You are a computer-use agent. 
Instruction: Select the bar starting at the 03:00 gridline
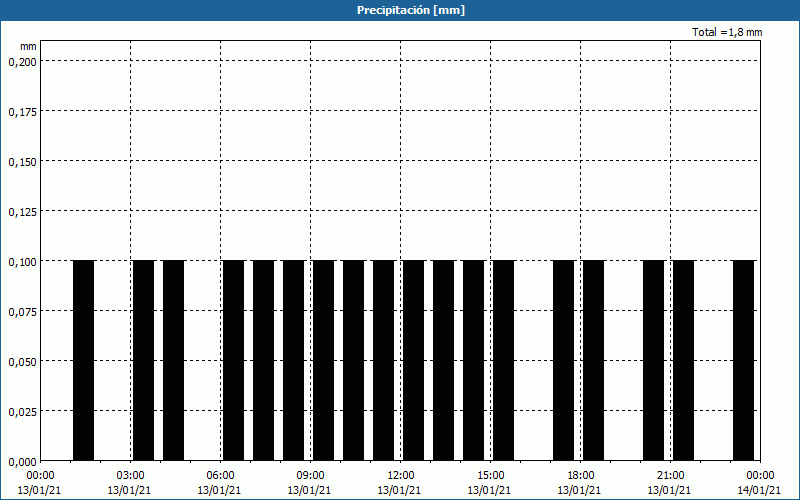tap(143, 361)
